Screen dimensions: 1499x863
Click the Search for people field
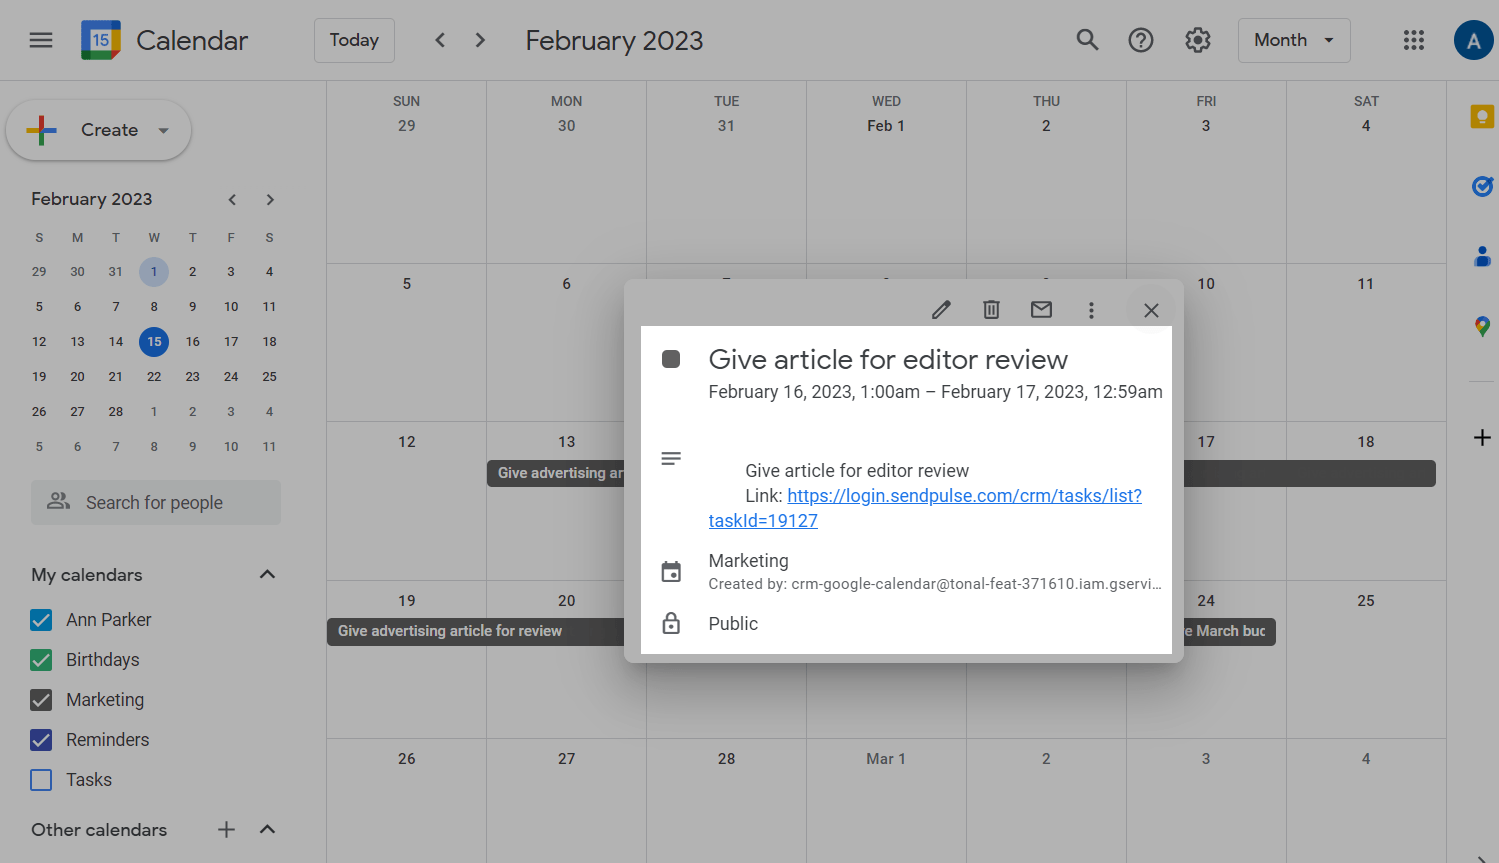tap(155, 503)
